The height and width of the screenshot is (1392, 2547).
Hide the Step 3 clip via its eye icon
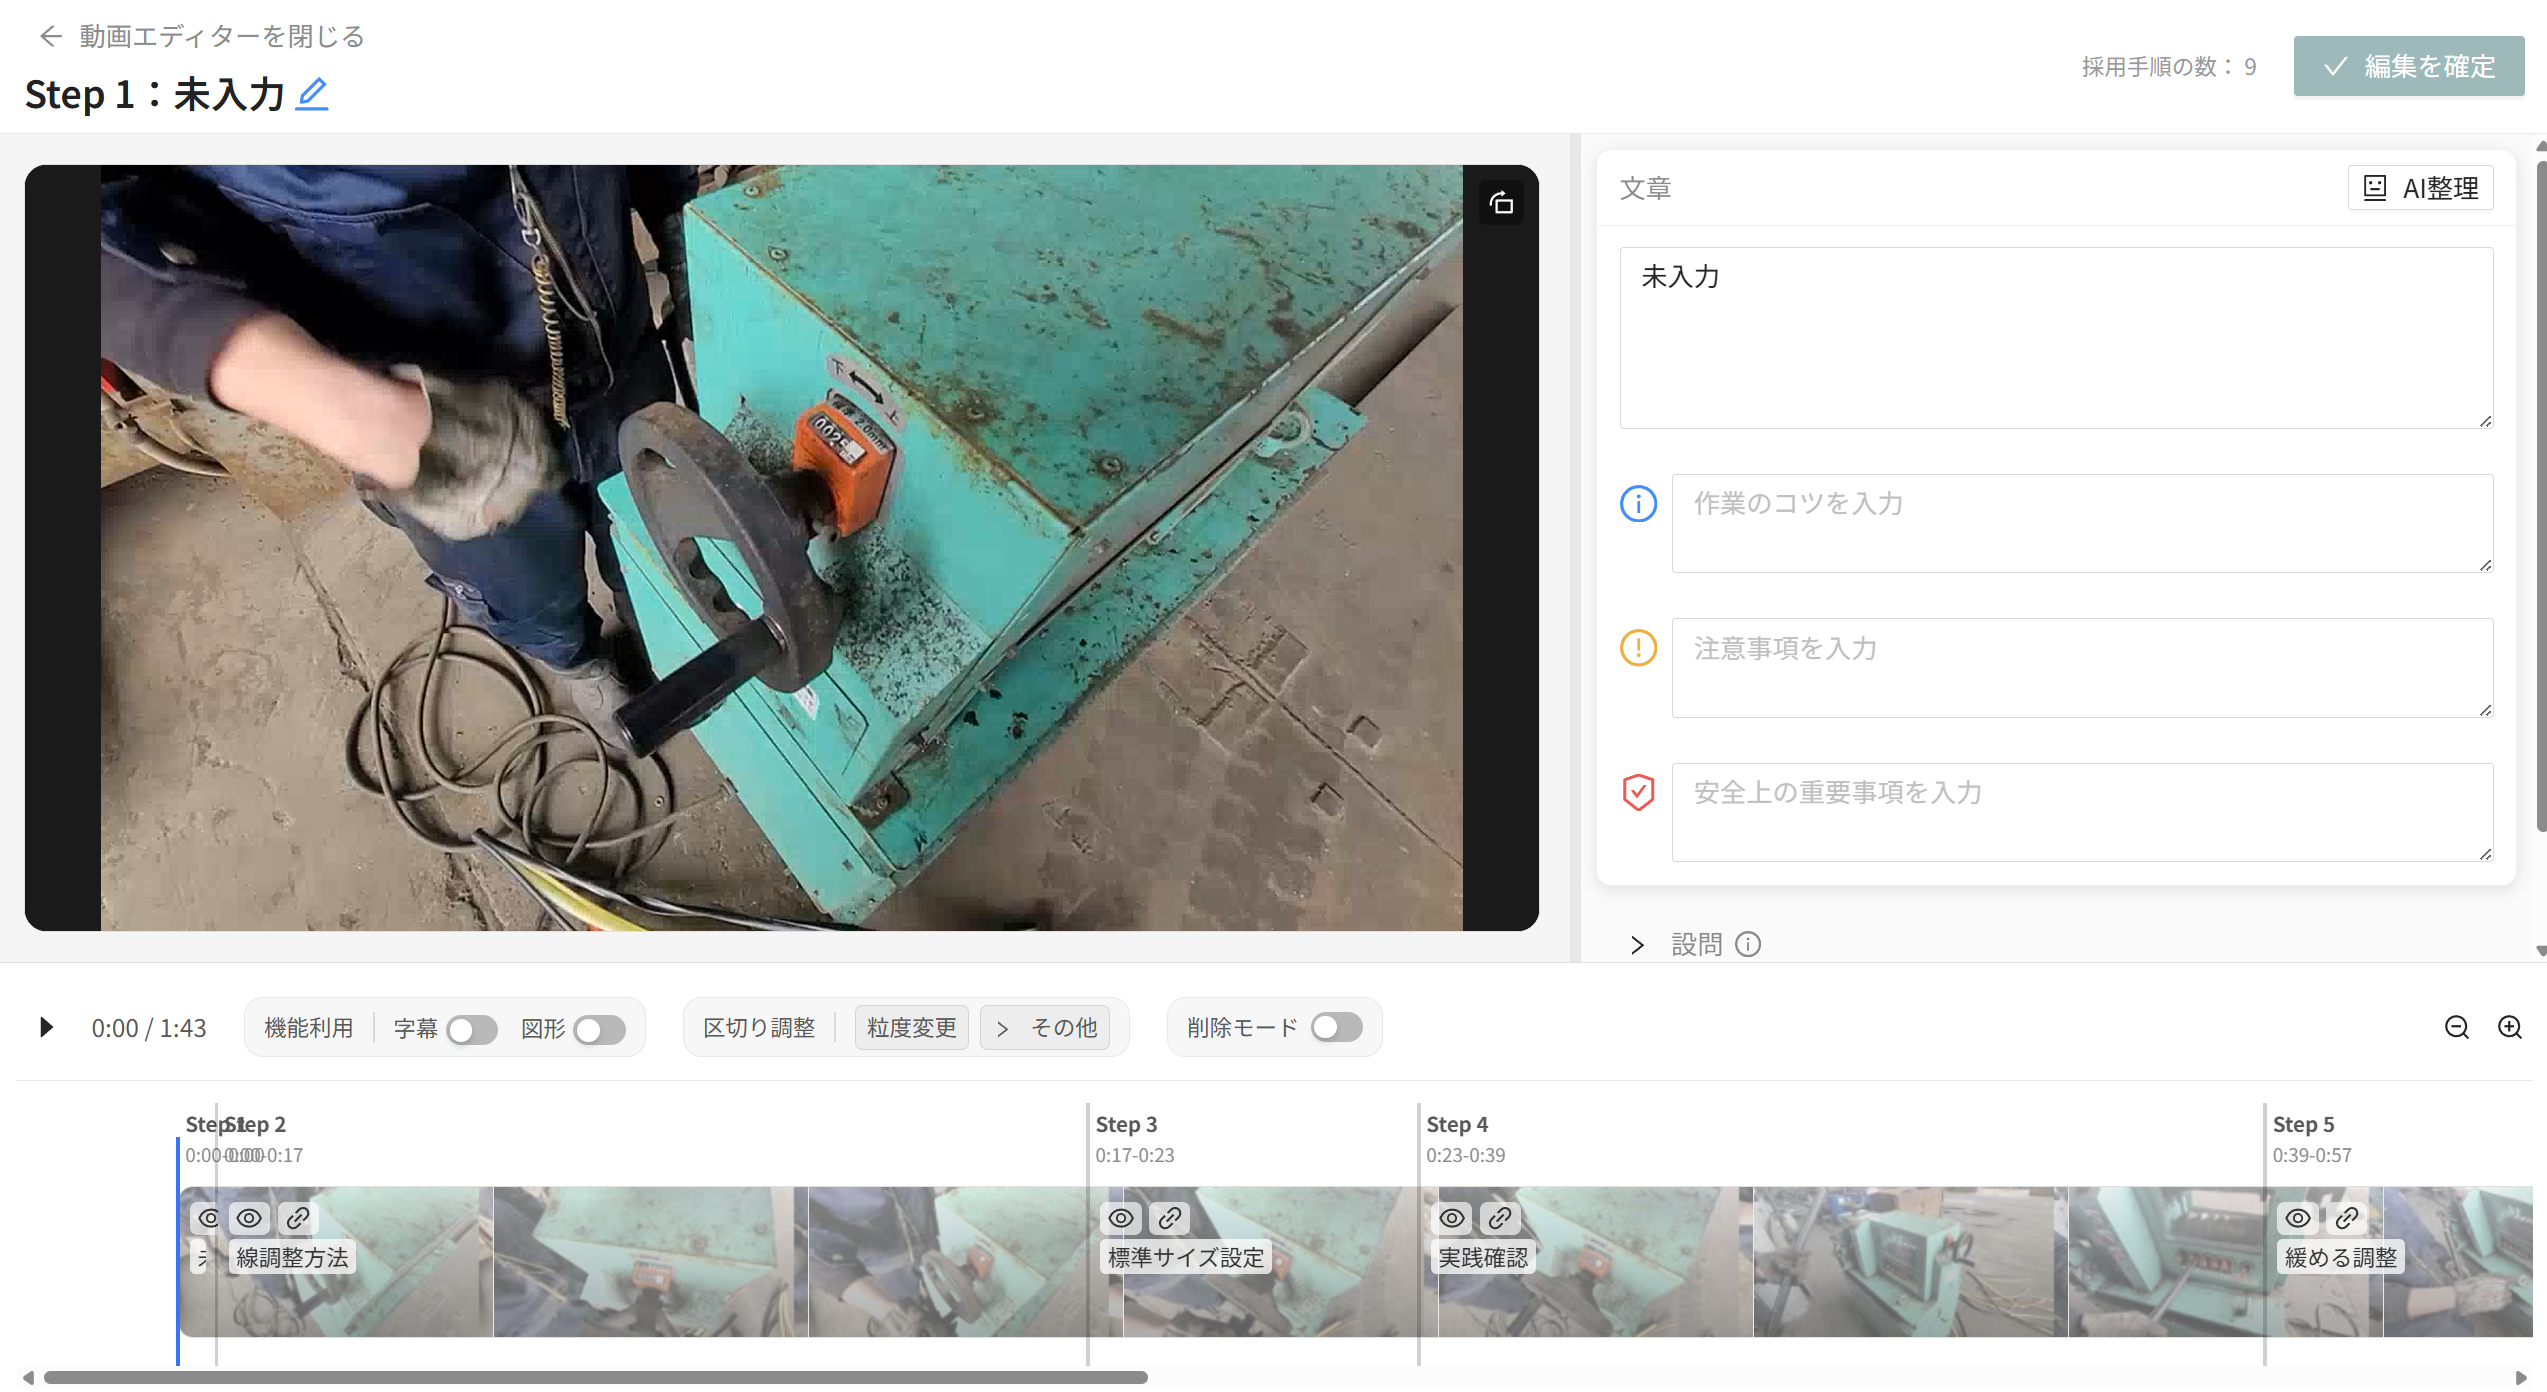1121,1217
